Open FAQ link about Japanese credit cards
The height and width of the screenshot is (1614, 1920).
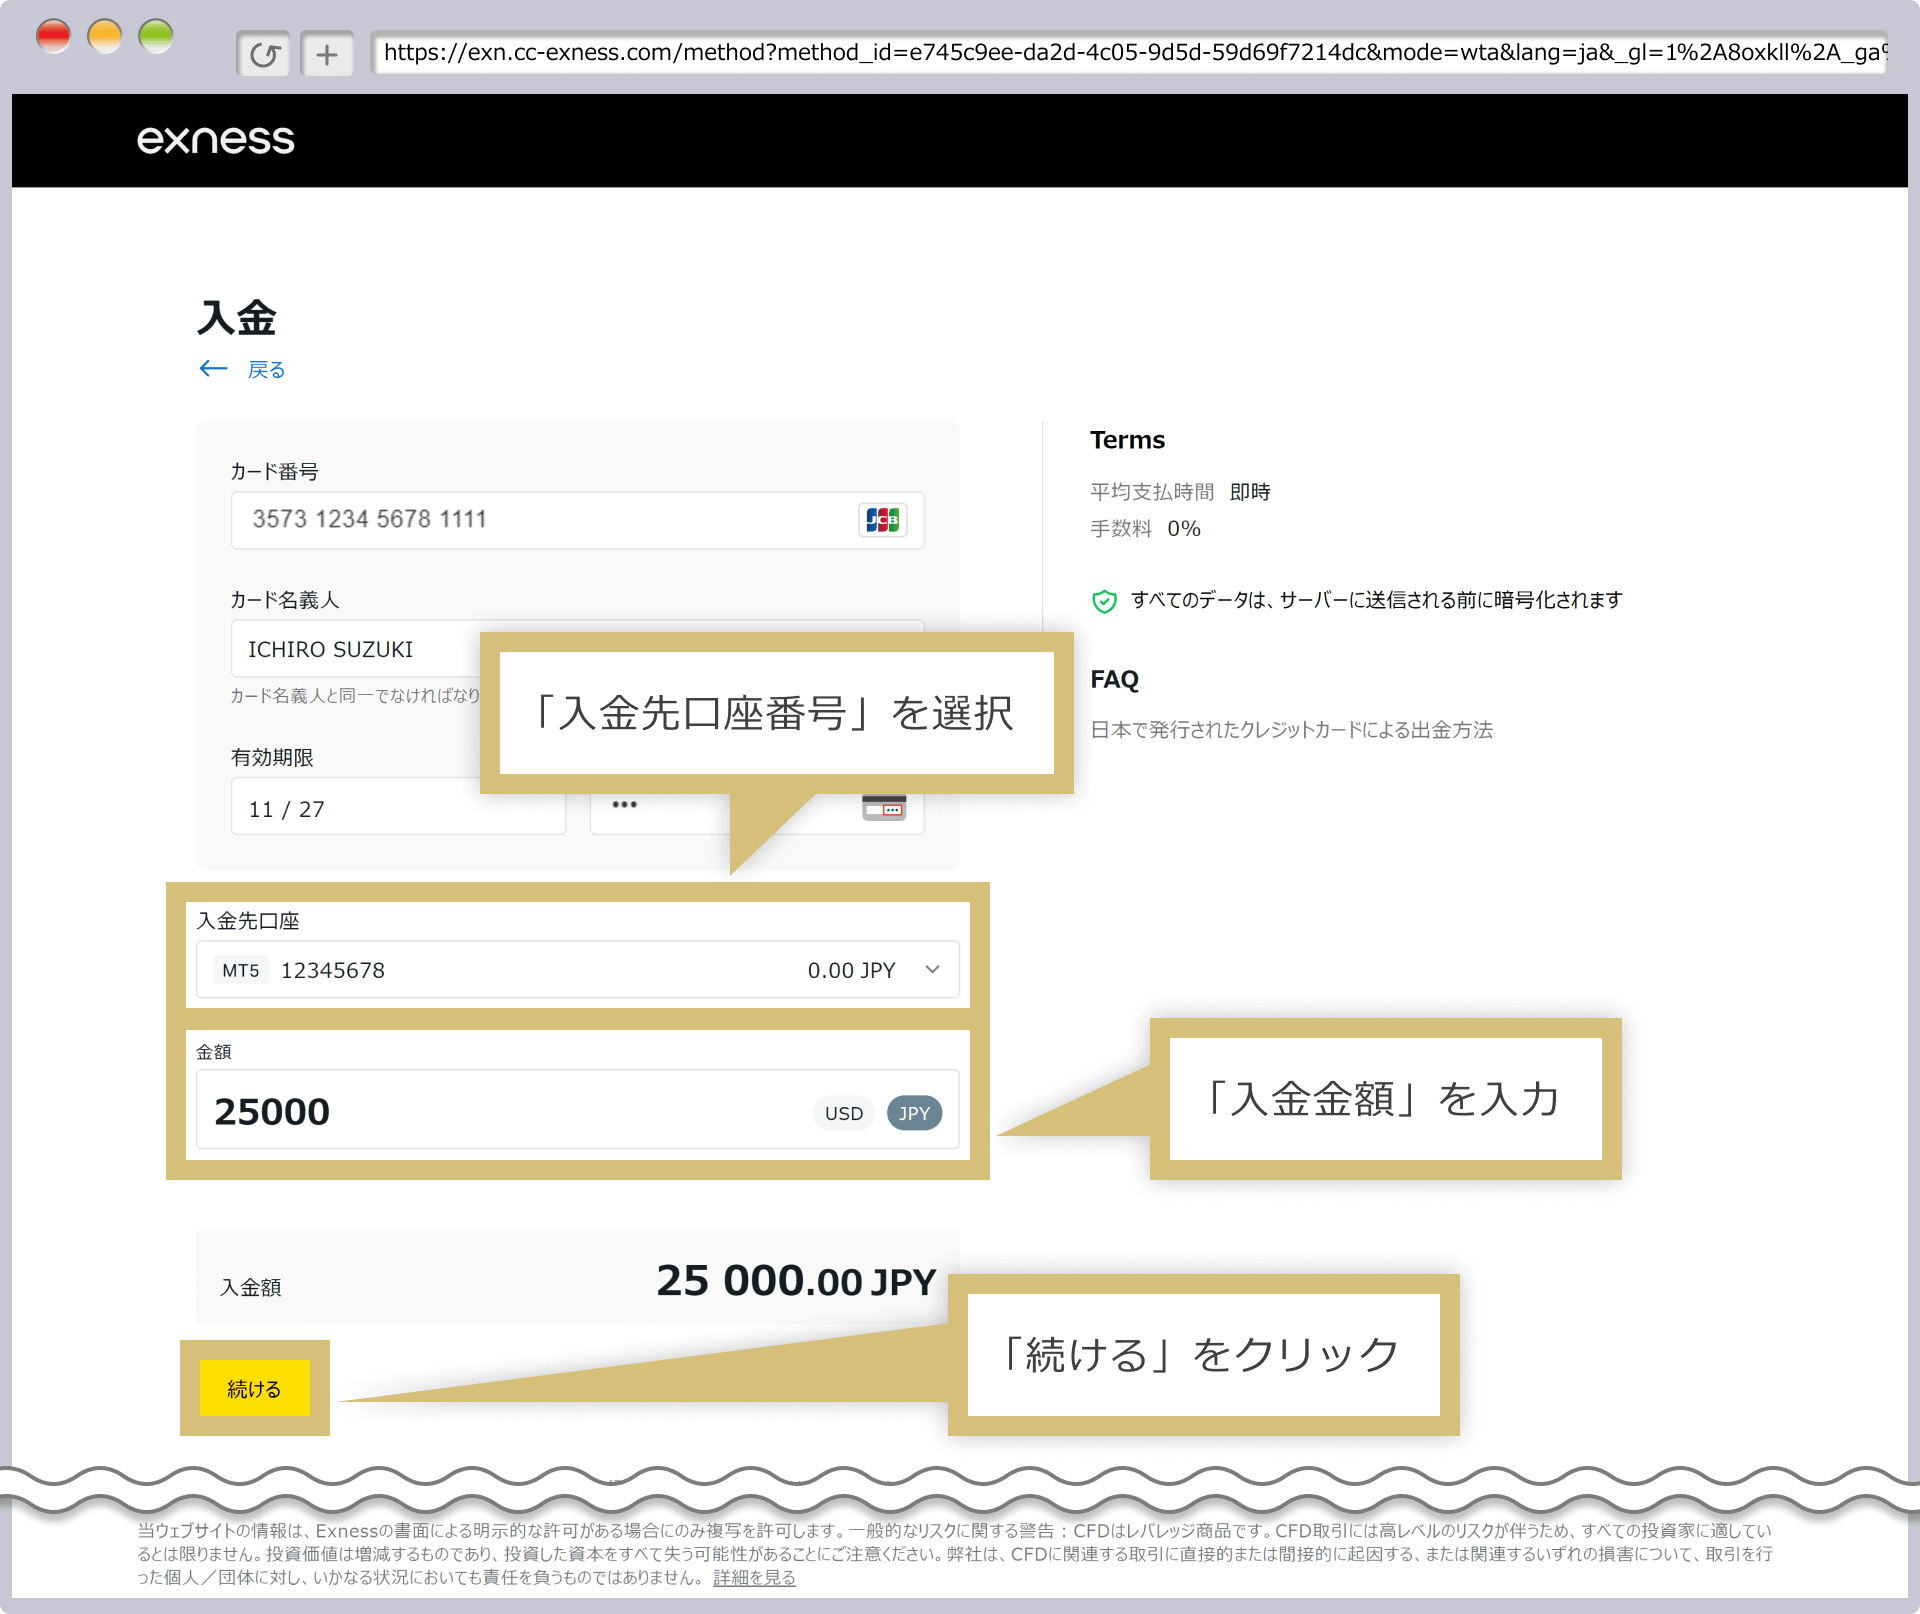click(x=1291, y=730)
